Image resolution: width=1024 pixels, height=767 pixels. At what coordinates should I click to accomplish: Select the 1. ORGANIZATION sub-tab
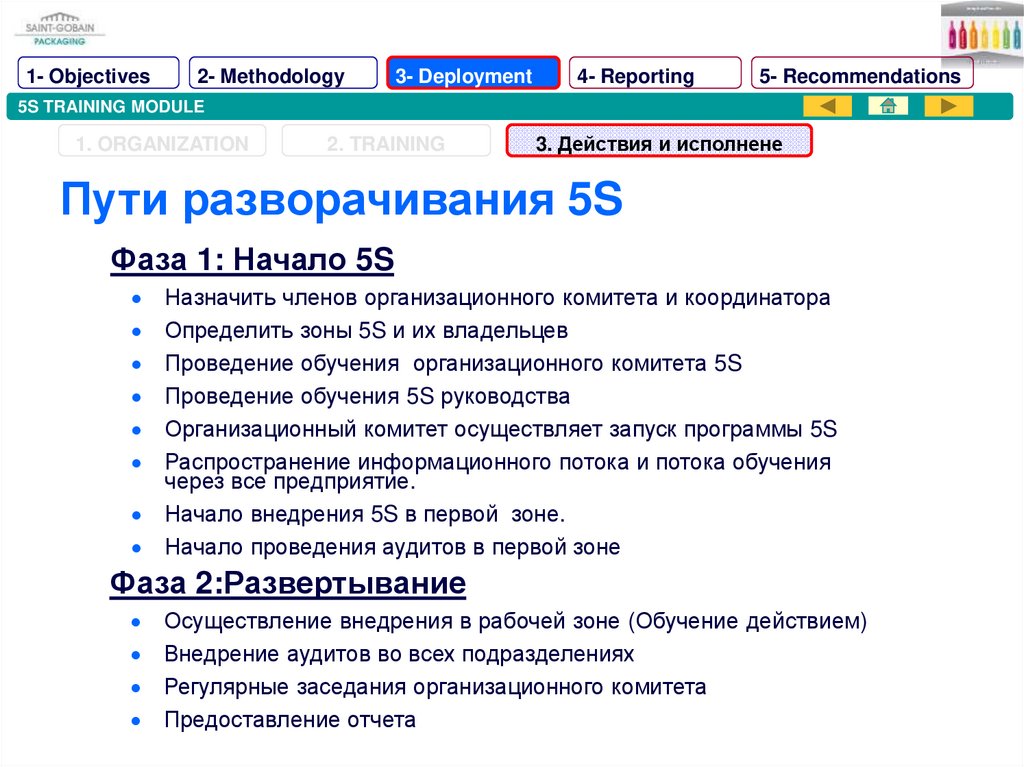tap(162, 143)
